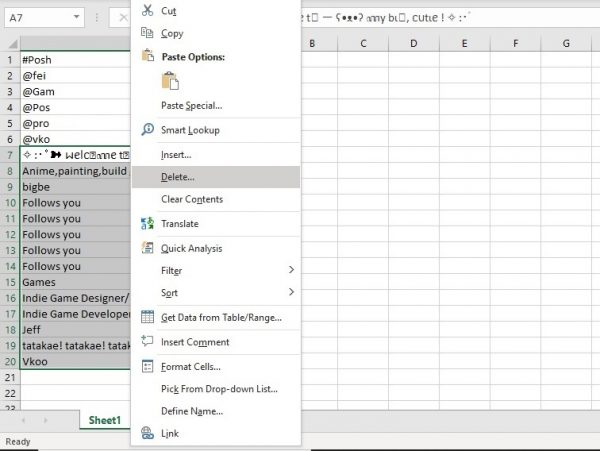The width and height of the screenshot is (600, 451).
Task: Click the Copy icon in context menu
Action: coord(148,33)
